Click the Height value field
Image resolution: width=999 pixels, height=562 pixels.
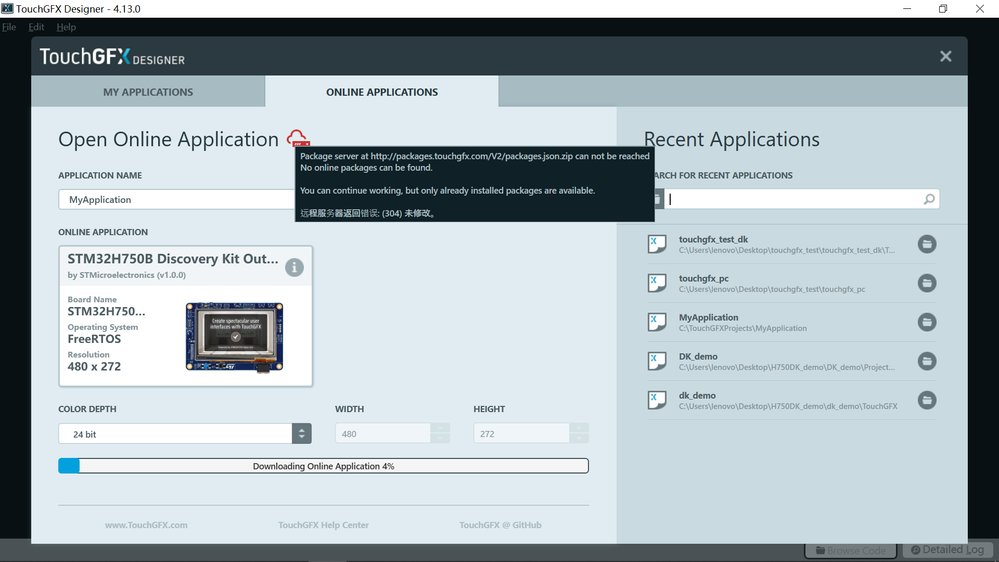[521, 433]
